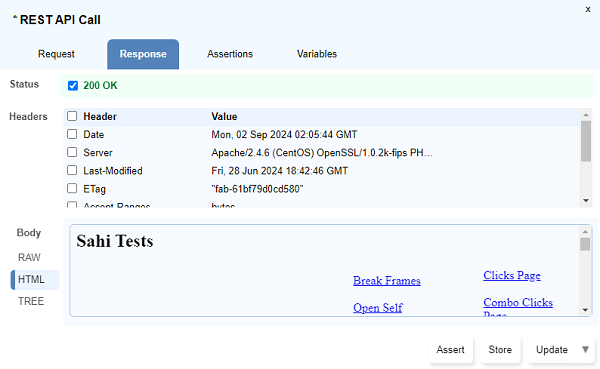Check the select-all Header checkbox
Viewport: 600px width, 369px height.
pos(72,116)
